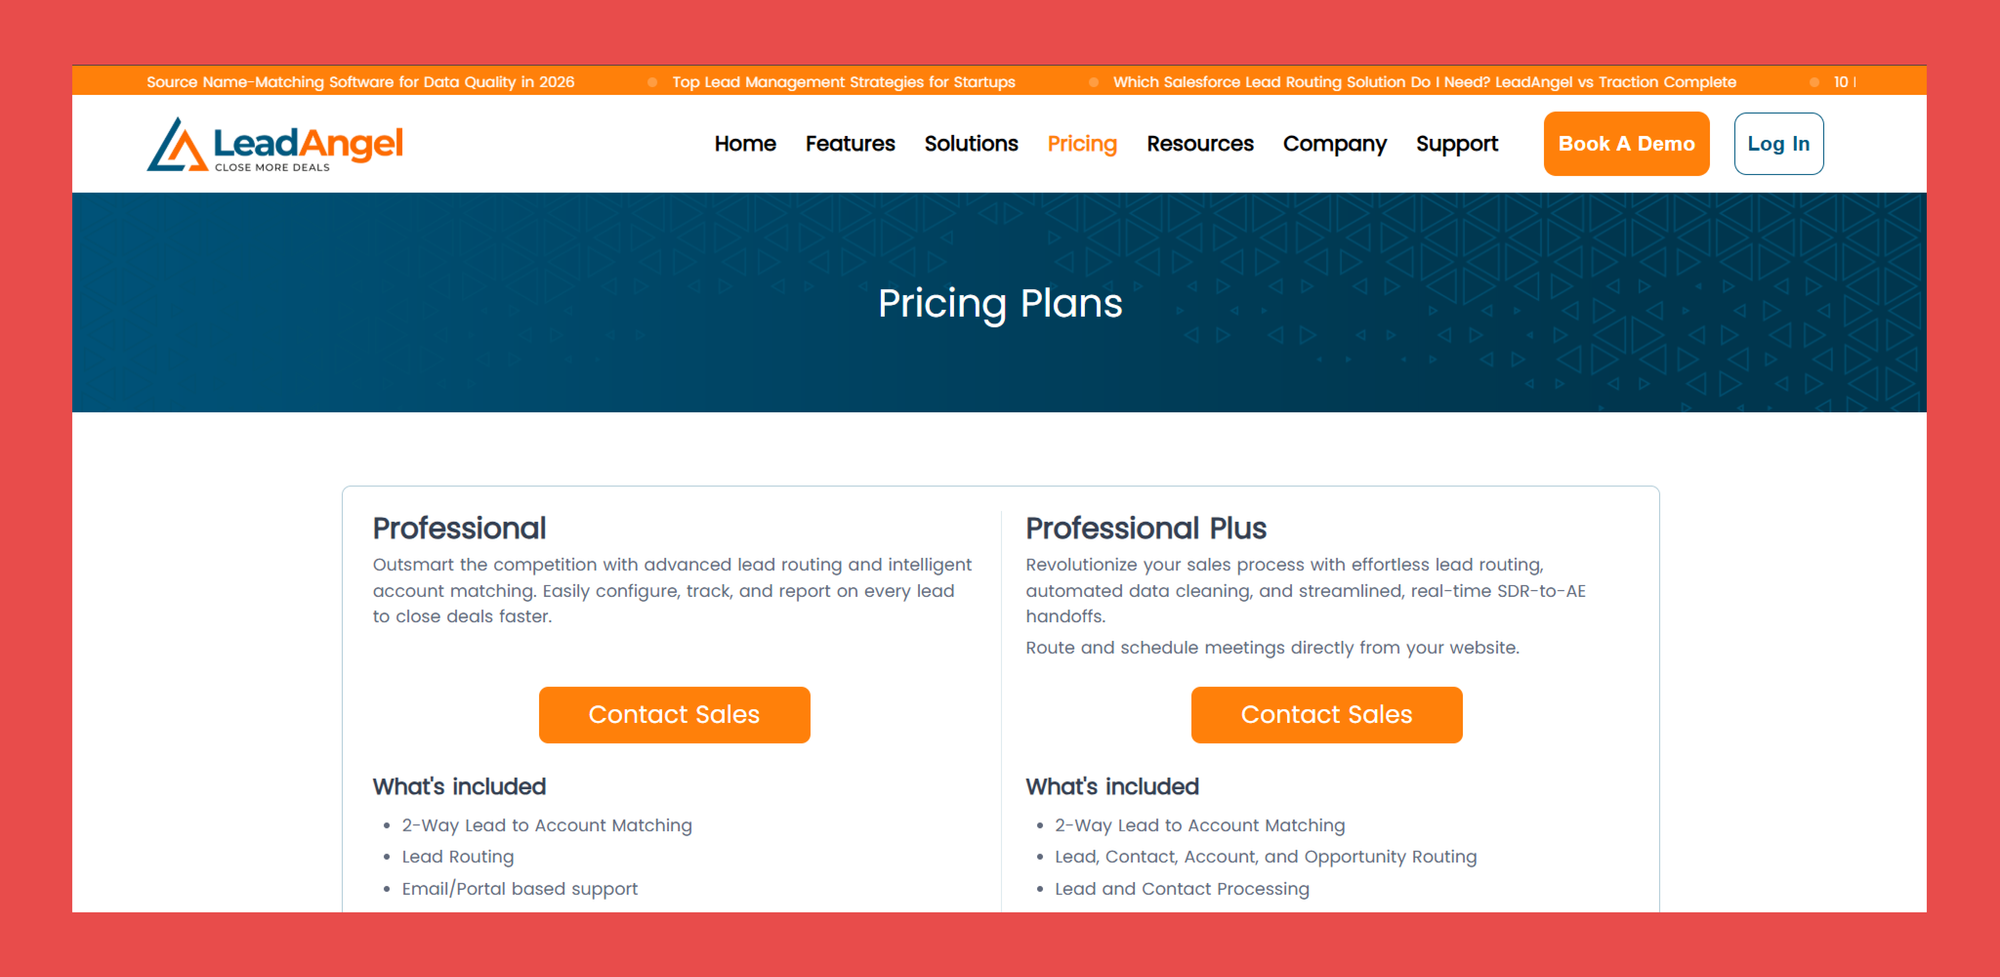This screenshot has height=977, width=2000.
Task: Open the Features navigation dropdown
Action: click(x=849, y=144)
